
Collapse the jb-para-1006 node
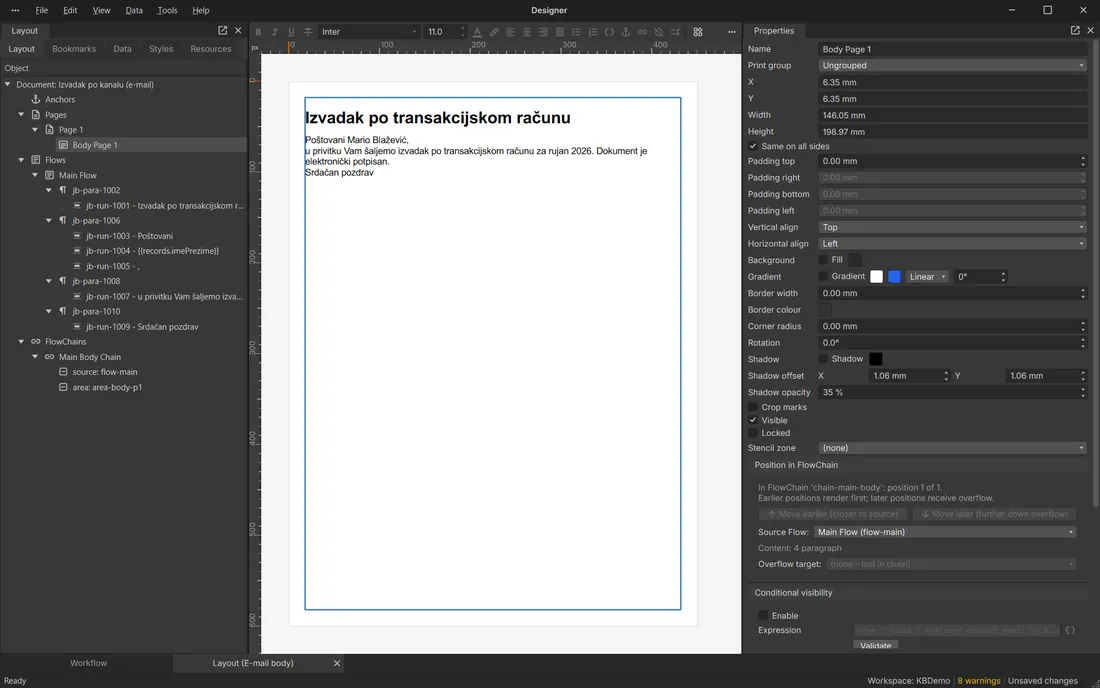[48, 220]
